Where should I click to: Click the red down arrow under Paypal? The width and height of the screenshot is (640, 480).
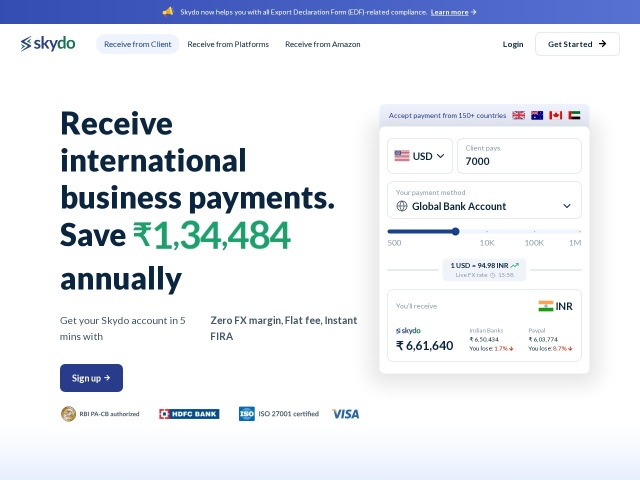570,349
